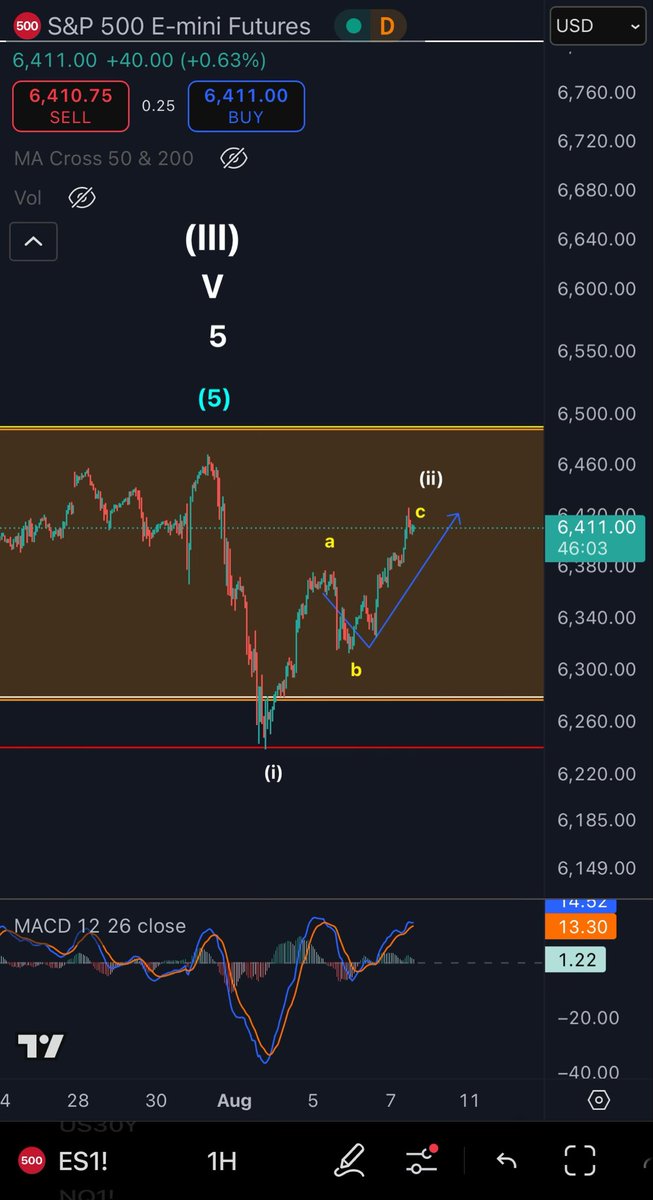Select the (III) wave label annotation
The width and height of the screenshot is (653, 1200).
(x=213, y=239)
